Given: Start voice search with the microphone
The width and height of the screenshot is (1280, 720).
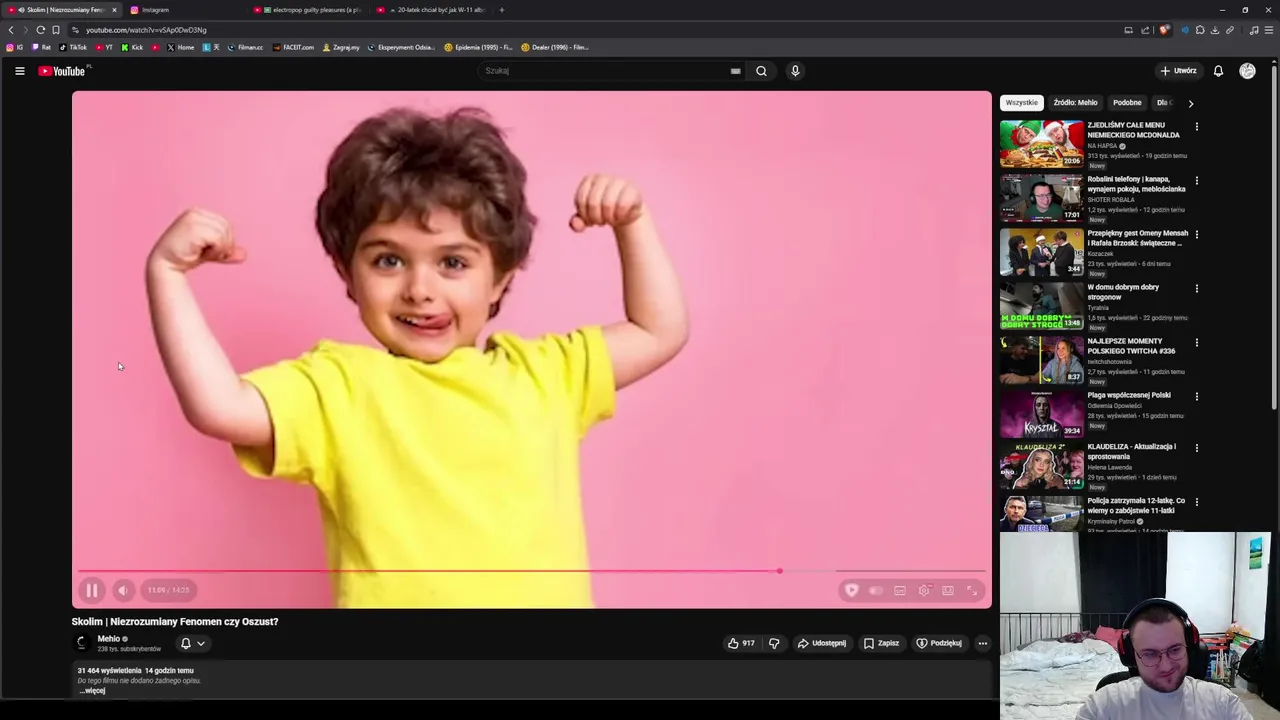Looking at the screenshot, I should pyautogui.click(x=795, y=71).
